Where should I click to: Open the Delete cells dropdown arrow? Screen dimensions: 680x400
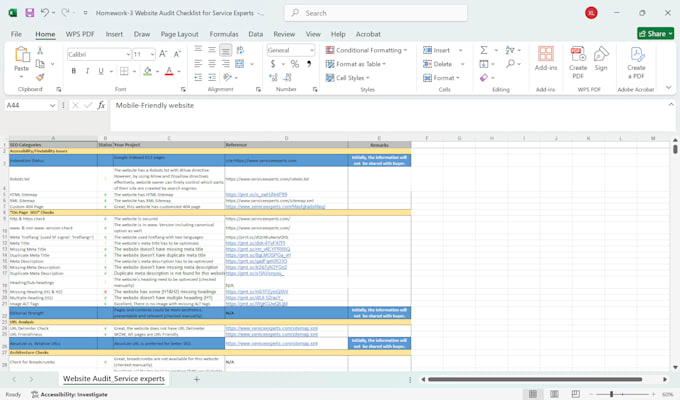[462, 64]
